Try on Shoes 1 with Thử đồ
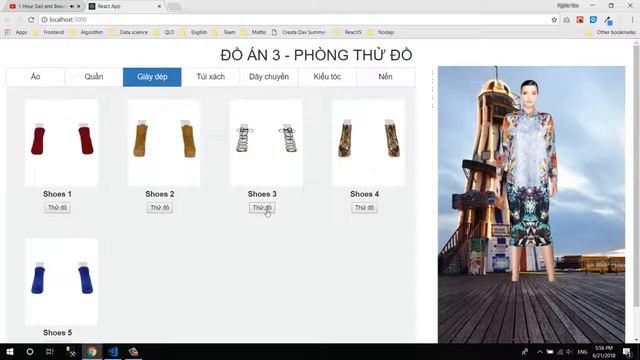The height and width of the screenshot is (360, 640). tap(57, 208)
